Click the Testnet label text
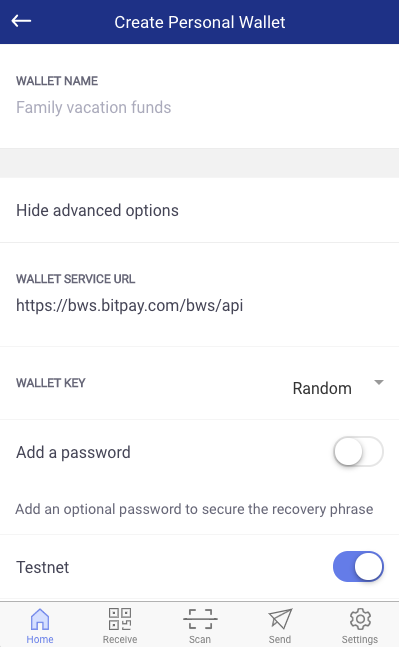 pos(42,567)
